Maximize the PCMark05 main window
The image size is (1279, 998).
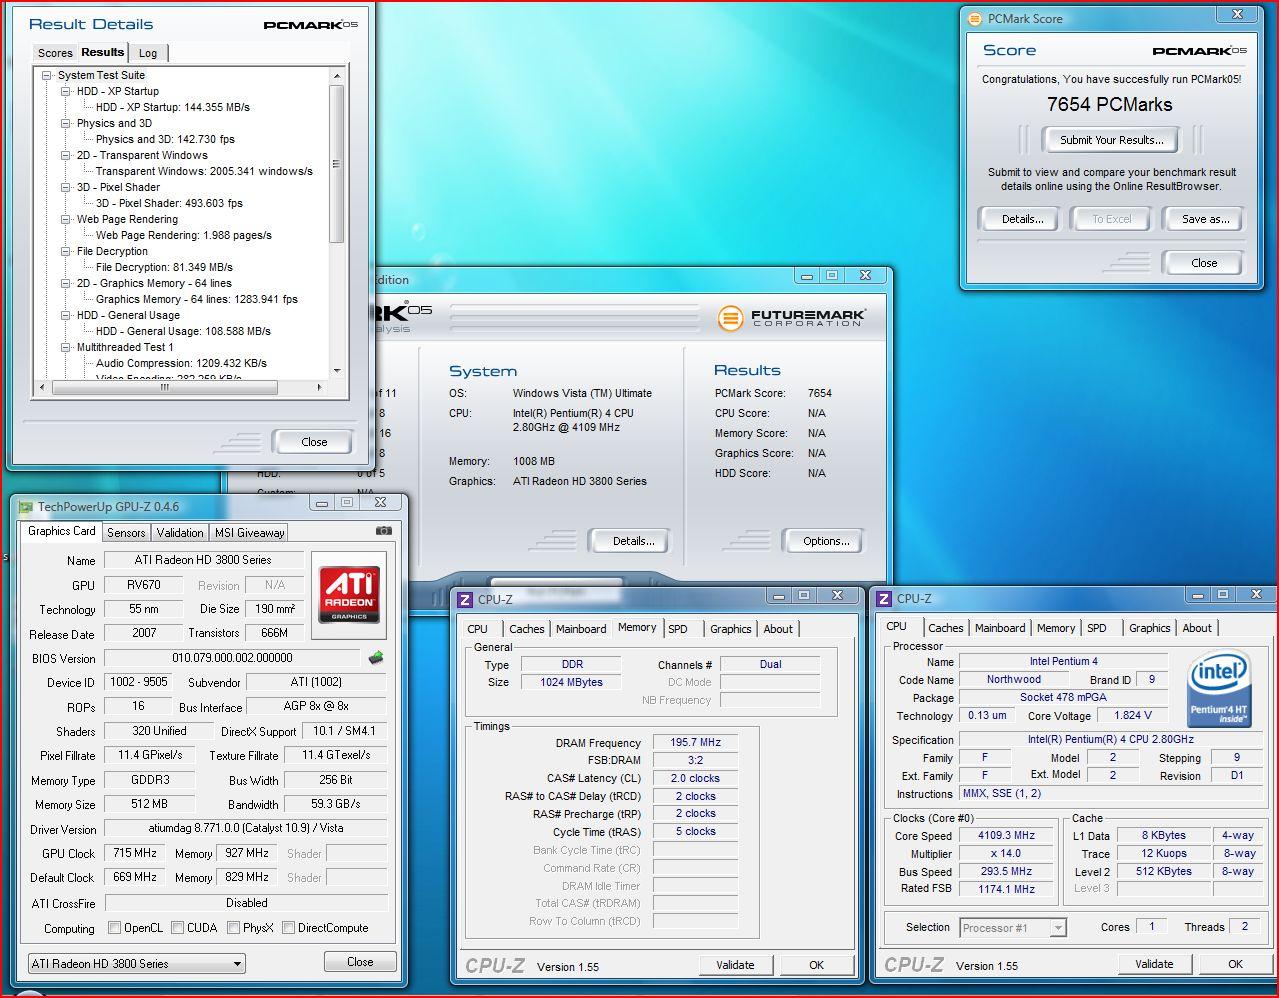[x=832, y=275]
